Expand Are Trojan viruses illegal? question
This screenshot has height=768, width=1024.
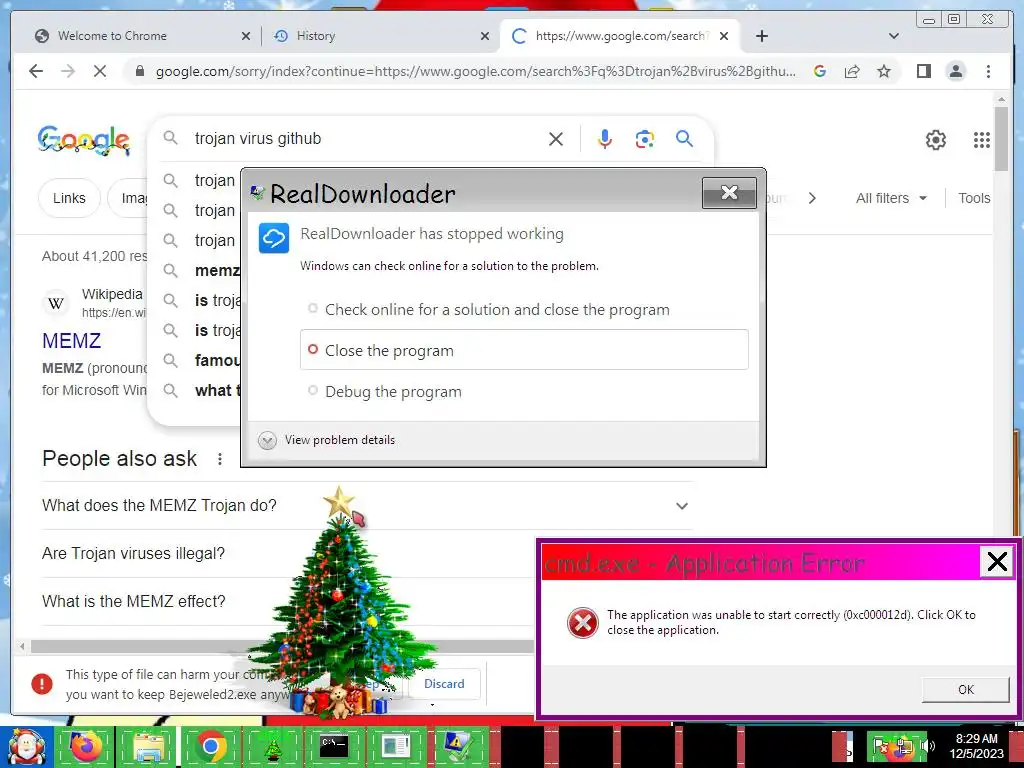(287, 554)
